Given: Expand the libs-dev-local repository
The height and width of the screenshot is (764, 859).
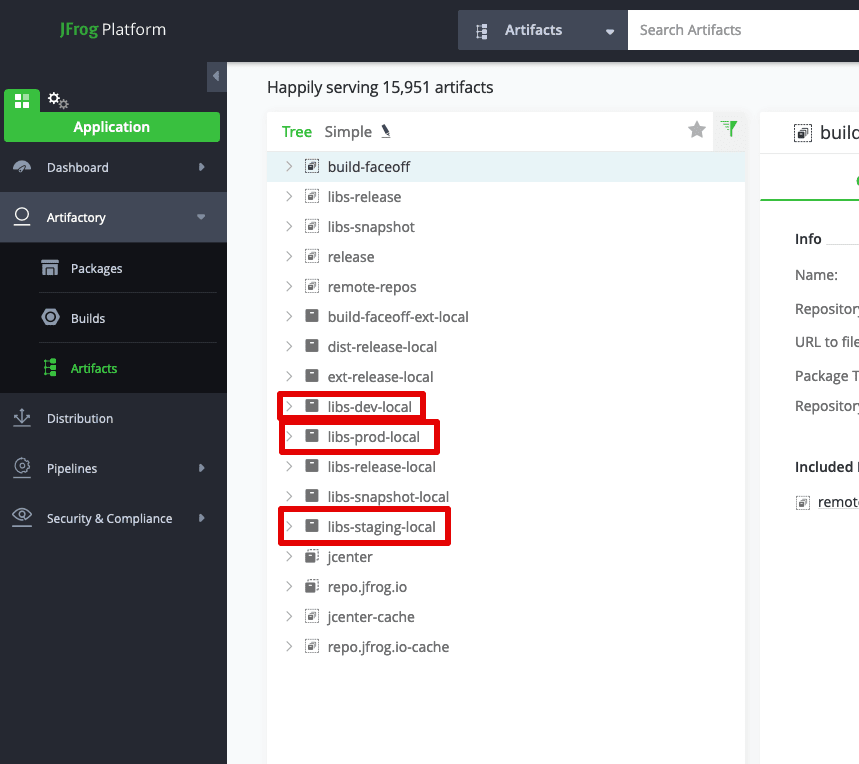Looking at the screenshot, I should pos(289,407).
